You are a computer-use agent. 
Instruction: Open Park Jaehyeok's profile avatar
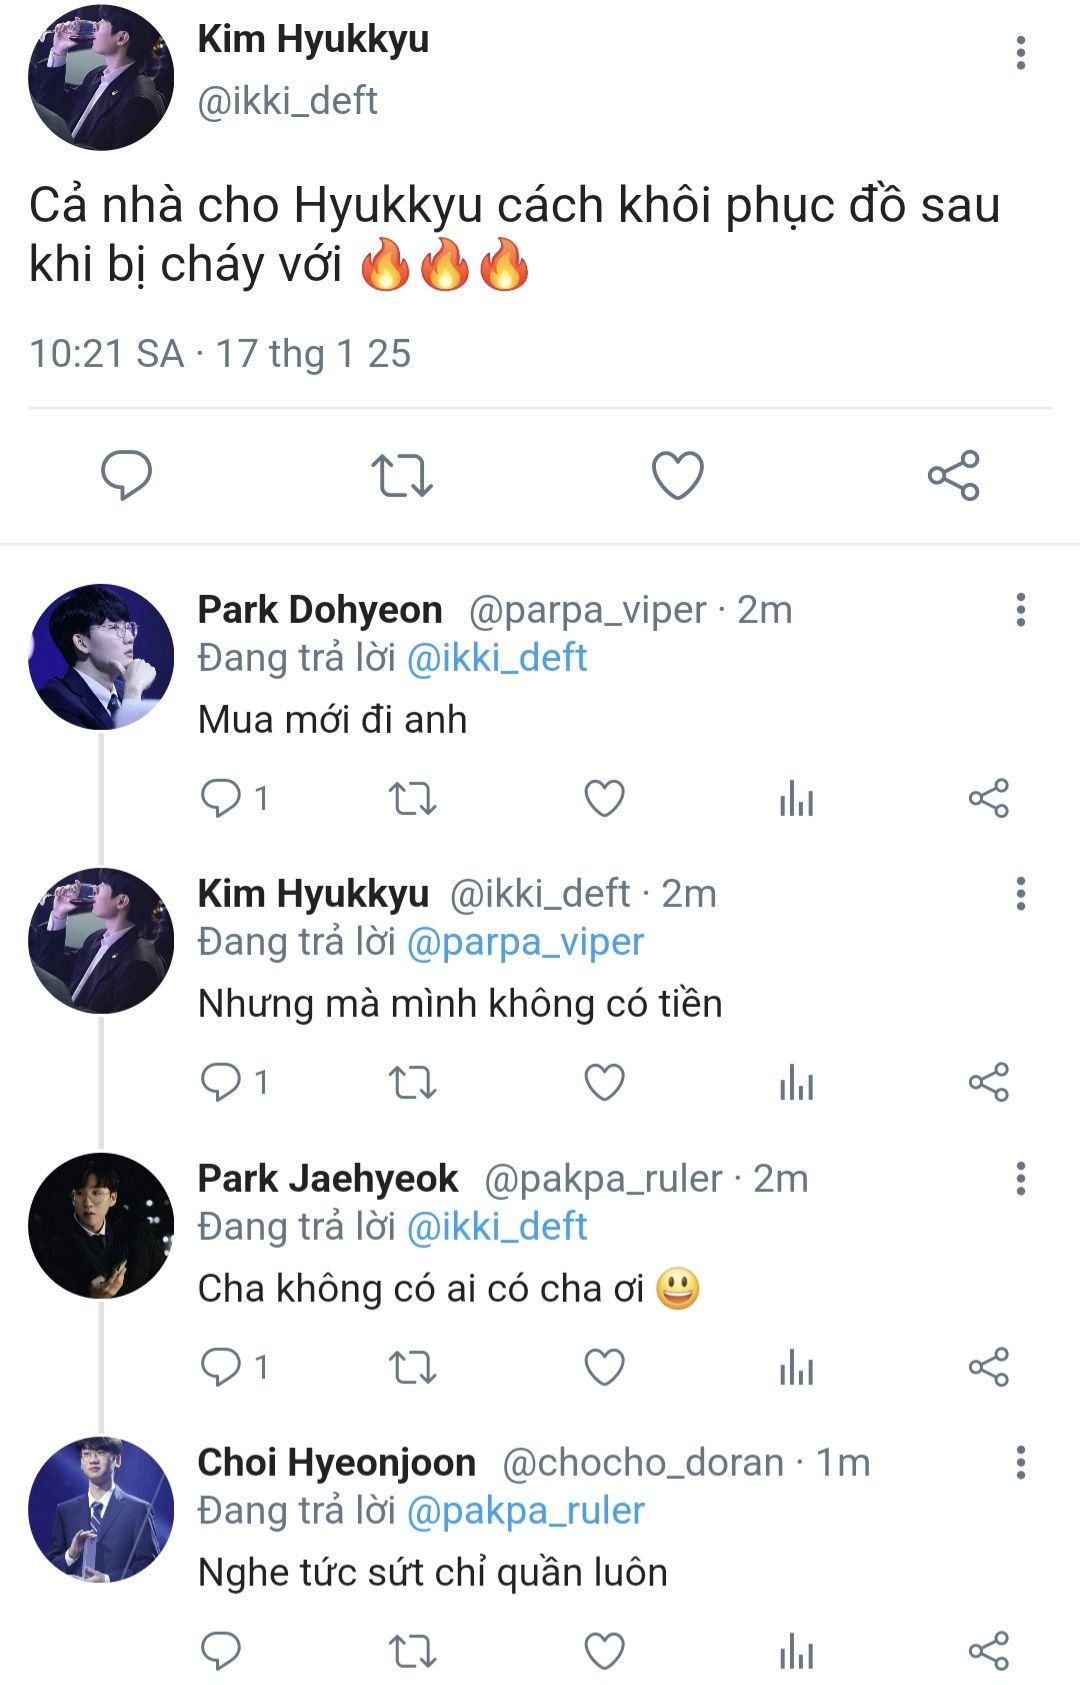point(101,1226)
